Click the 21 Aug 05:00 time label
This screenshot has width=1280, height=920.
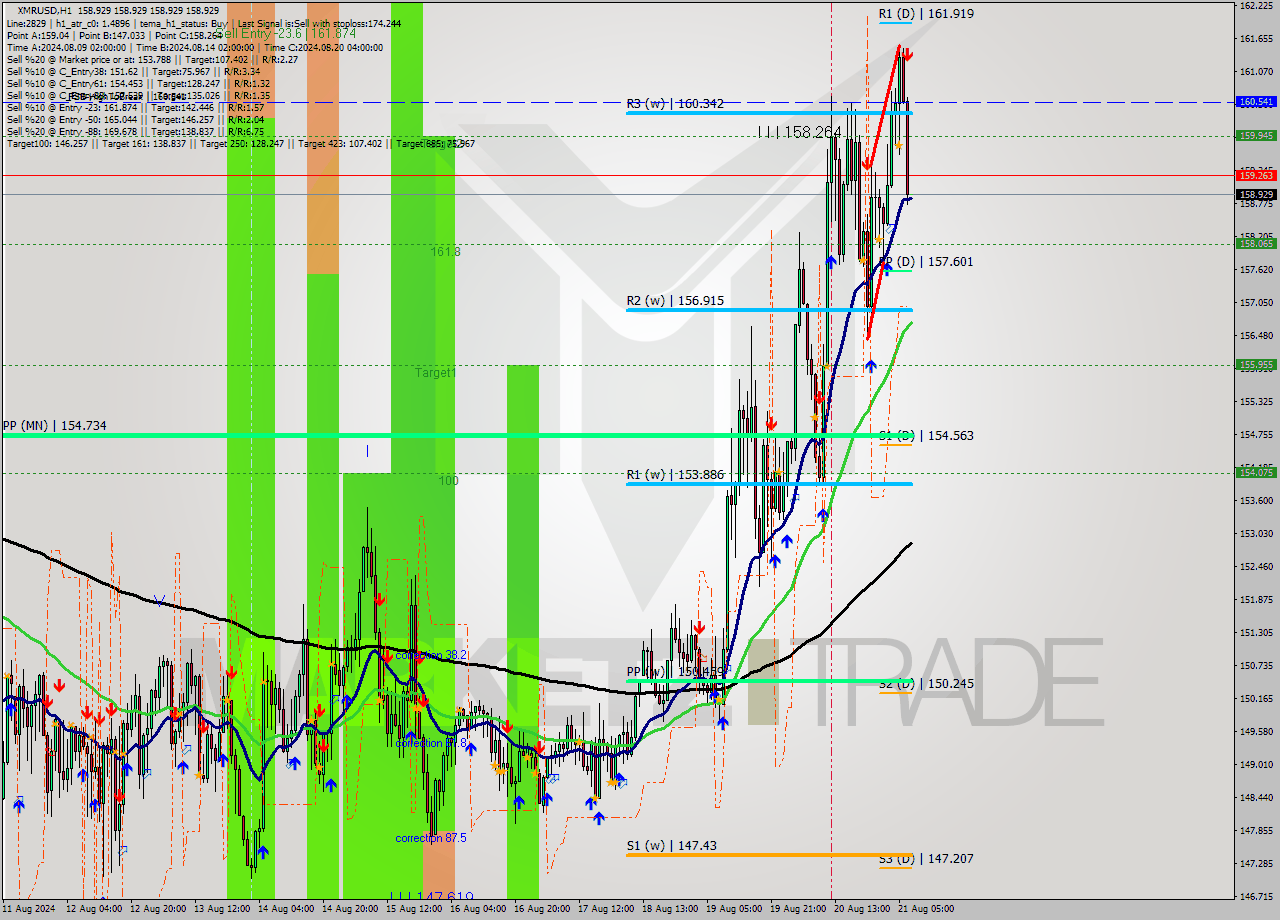coord(926,910)
